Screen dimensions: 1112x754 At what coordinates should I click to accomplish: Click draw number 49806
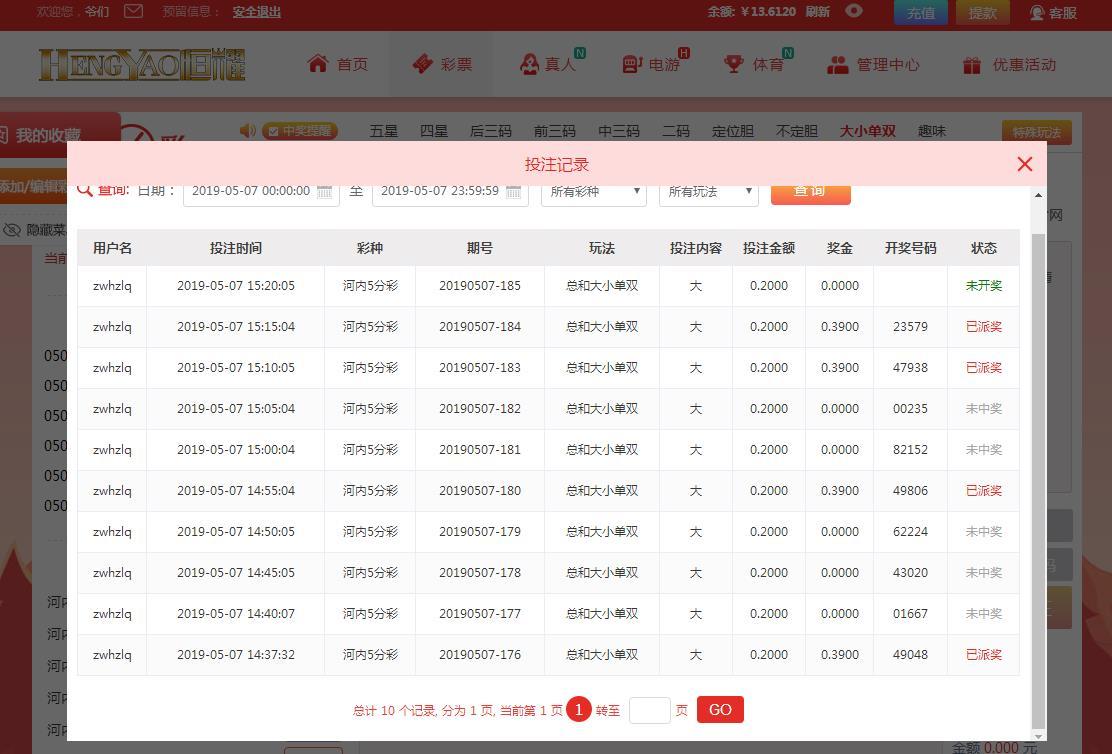click(910, 491)
